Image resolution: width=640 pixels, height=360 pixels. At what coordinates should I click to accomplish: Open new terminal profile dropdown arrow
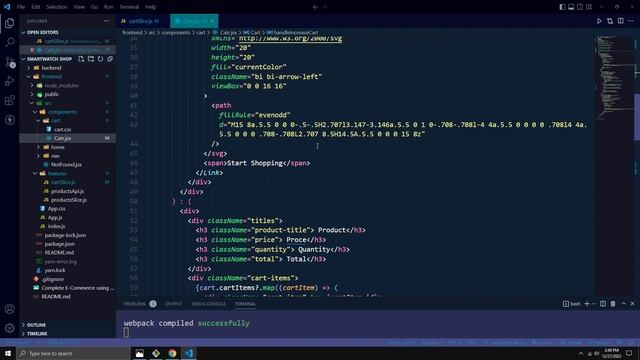coord(593,304)
